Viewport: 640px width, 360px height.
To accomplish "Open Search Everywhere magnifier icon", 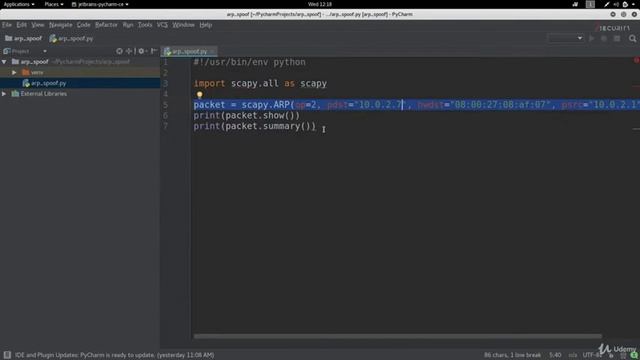I will [x=632, y=38].
